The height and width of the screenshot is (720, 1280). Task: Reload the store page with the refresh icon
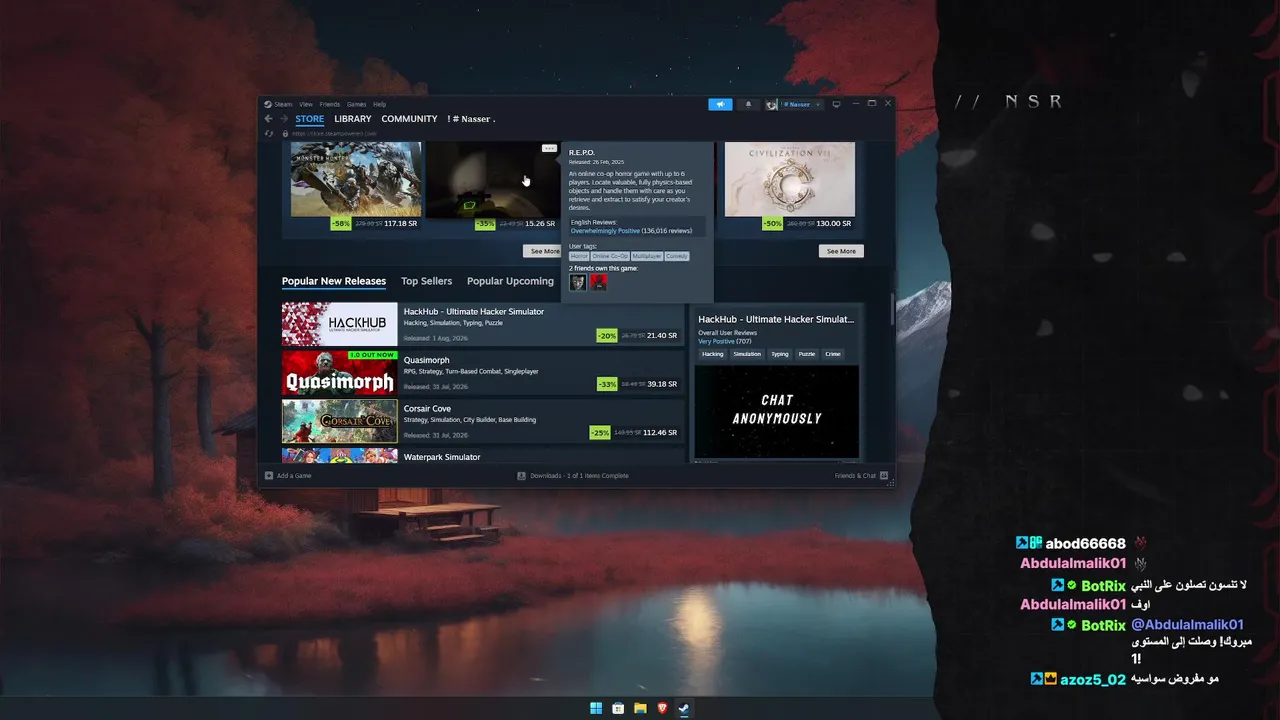click(x=268, y=133)
